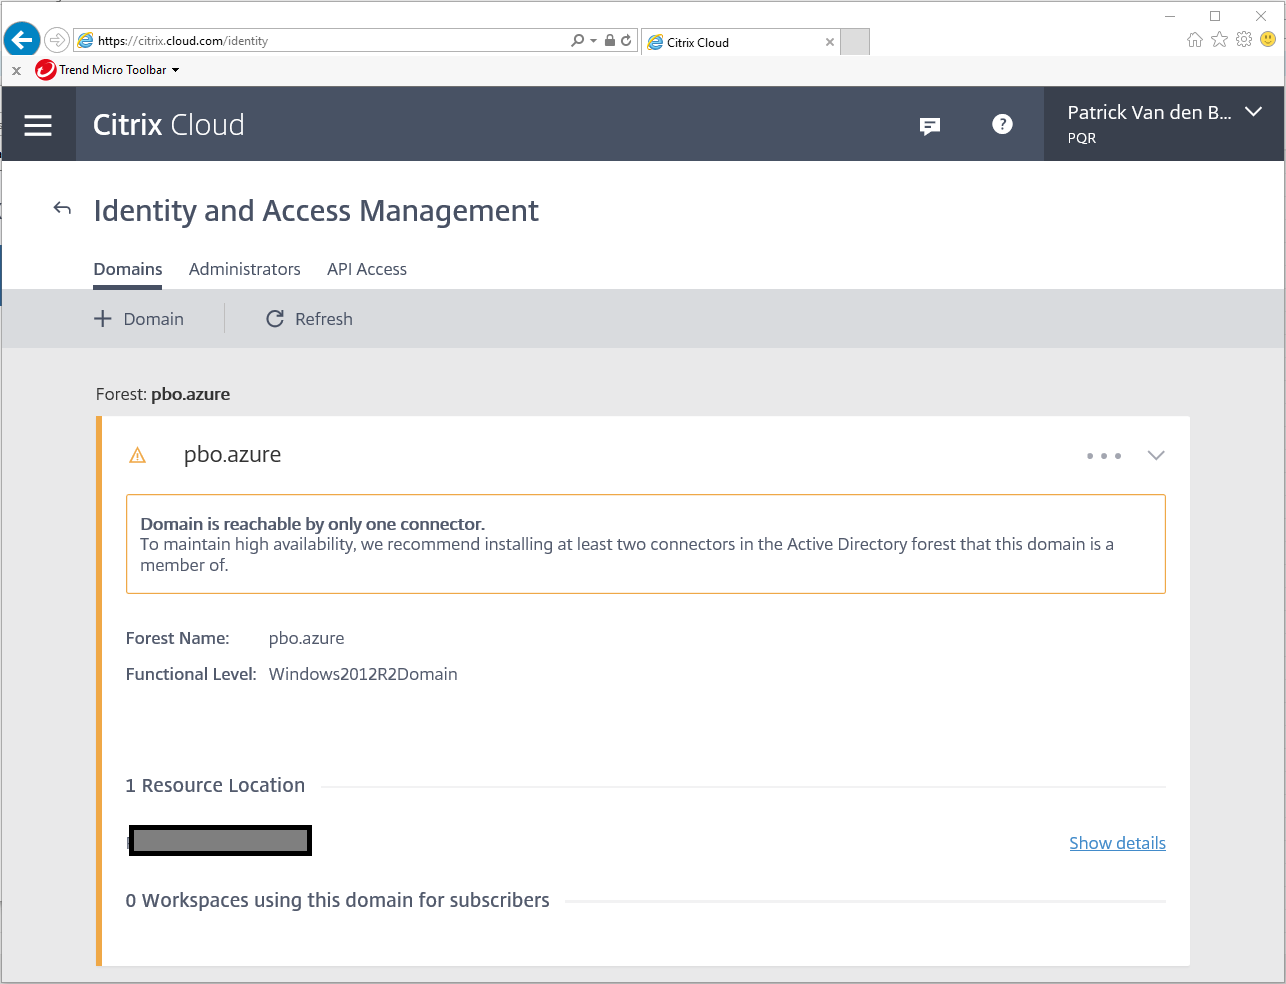Image resolution: width=1286 pixels, height=984 pixels.
Task: Click the chat feedback icon in header
Action: pos(930,125)
